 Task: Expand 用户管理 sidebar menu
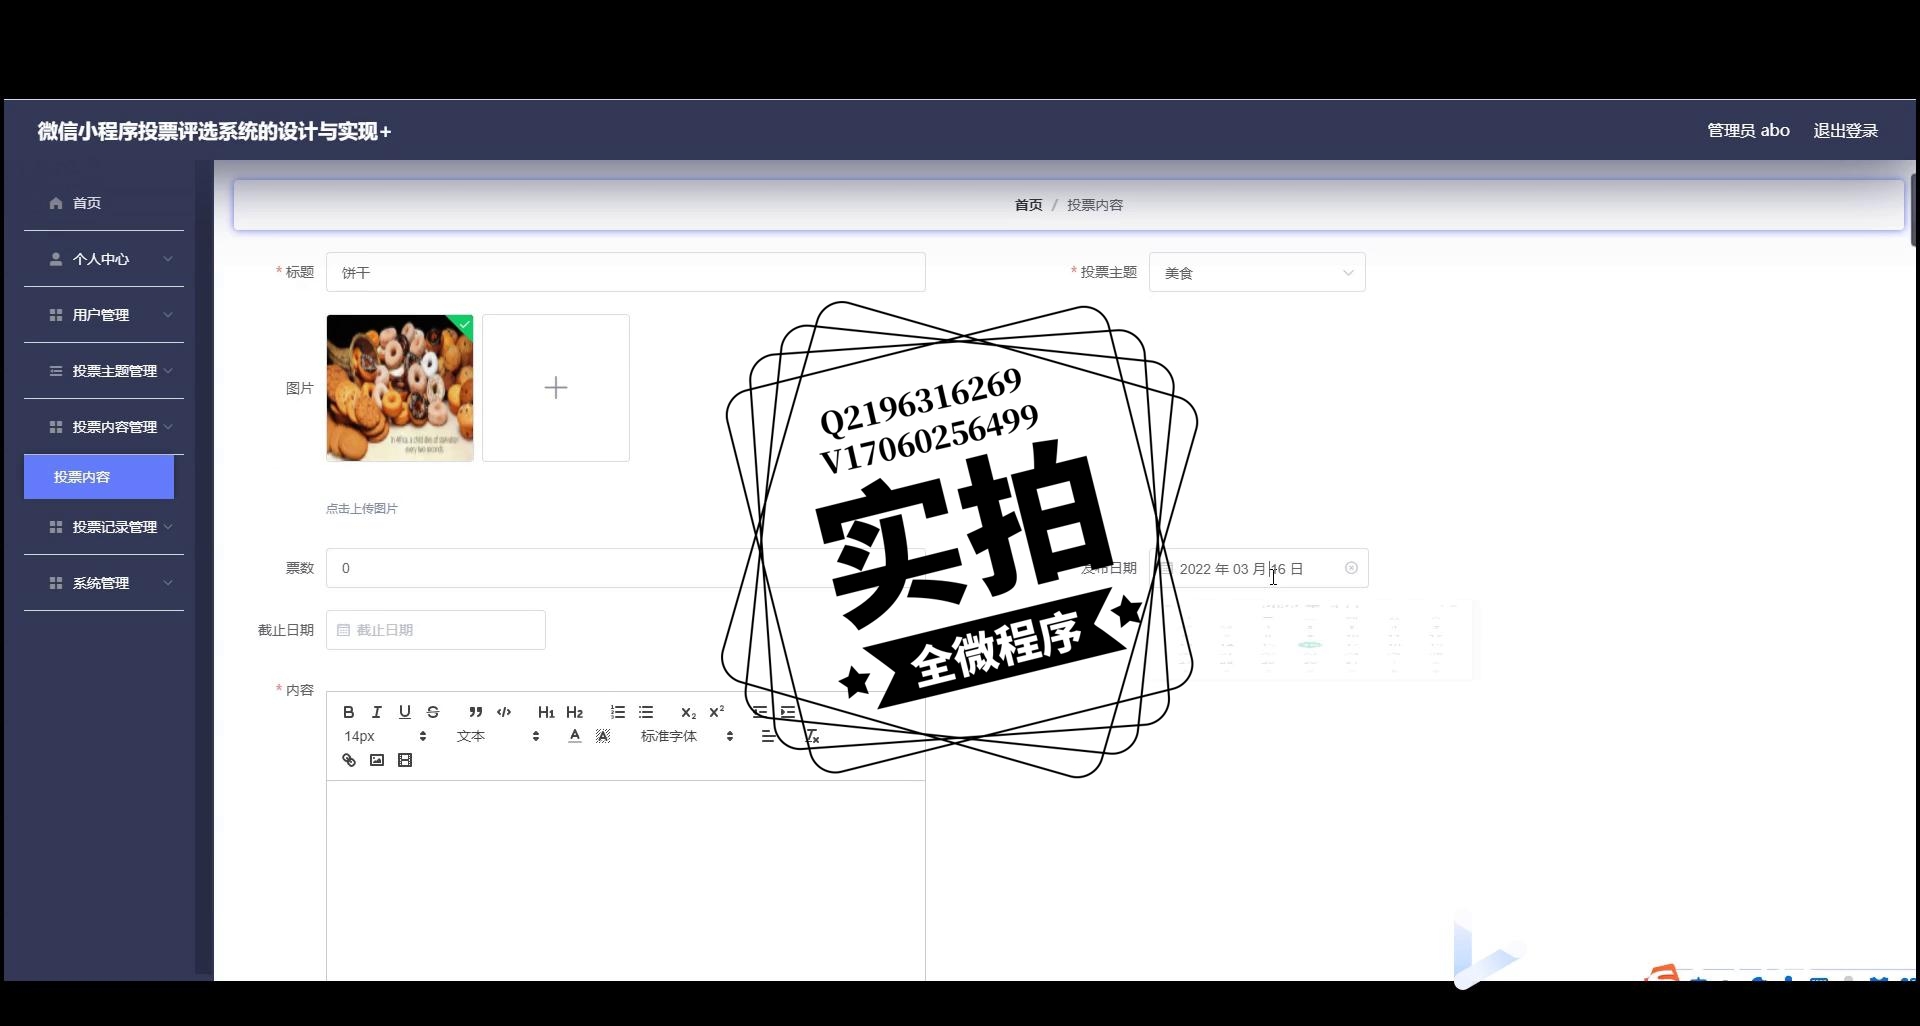(x=104, y=315)
